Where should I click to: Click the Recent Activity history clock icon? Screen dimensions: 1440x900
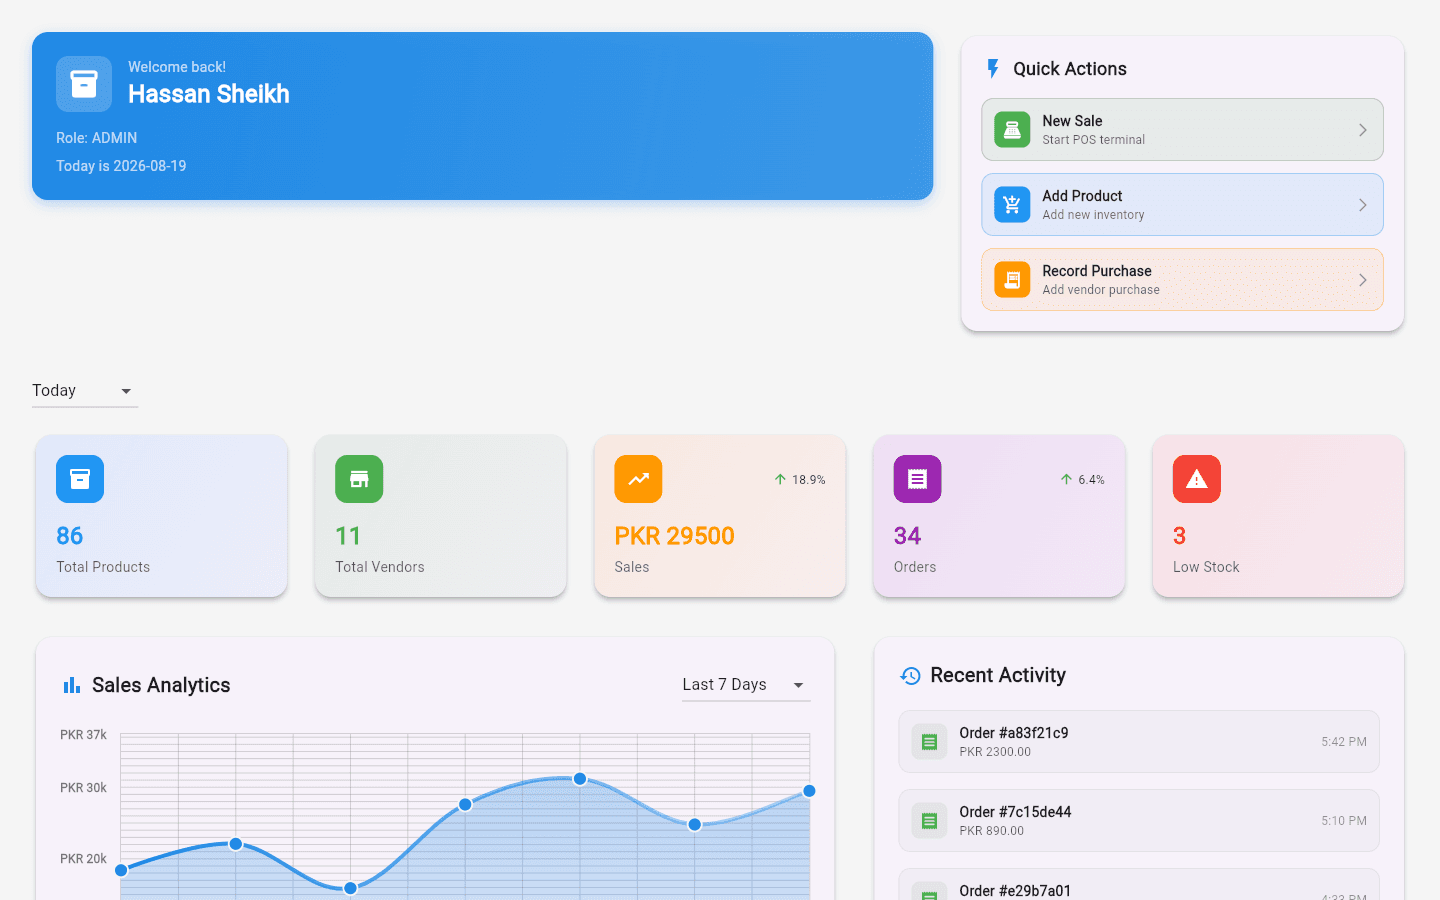(910, 676)
